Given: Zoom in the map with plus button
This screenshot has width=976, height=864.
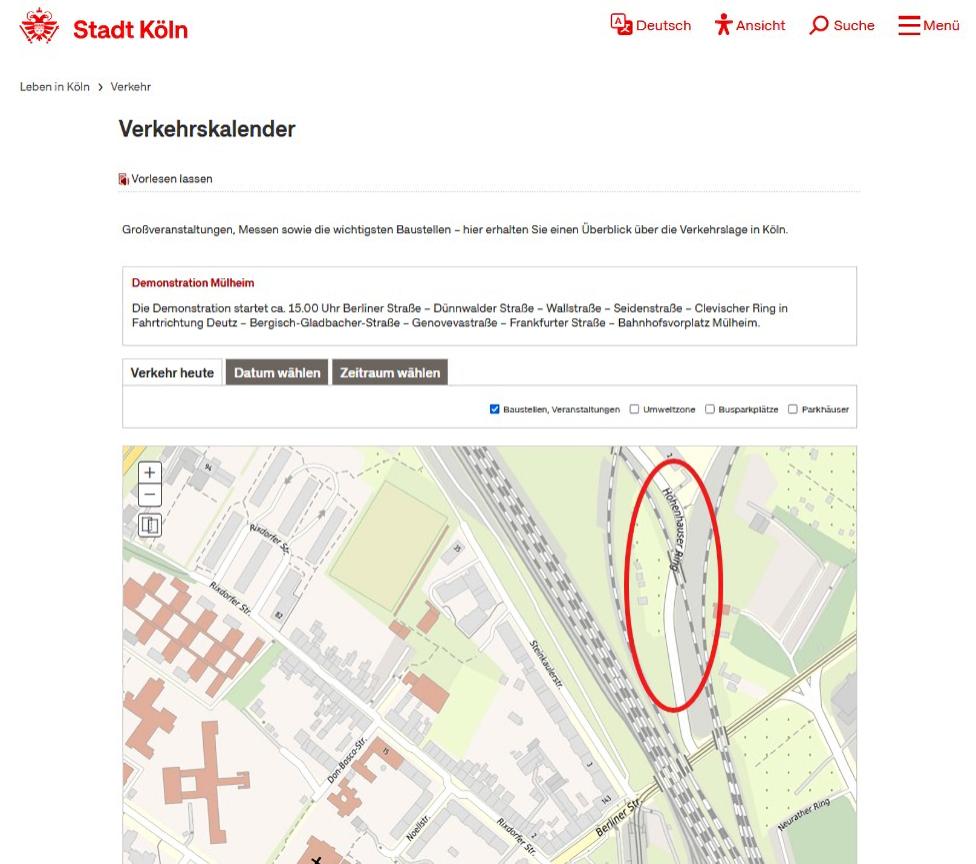Looking at the screenshot, I should tap(149, 472).
